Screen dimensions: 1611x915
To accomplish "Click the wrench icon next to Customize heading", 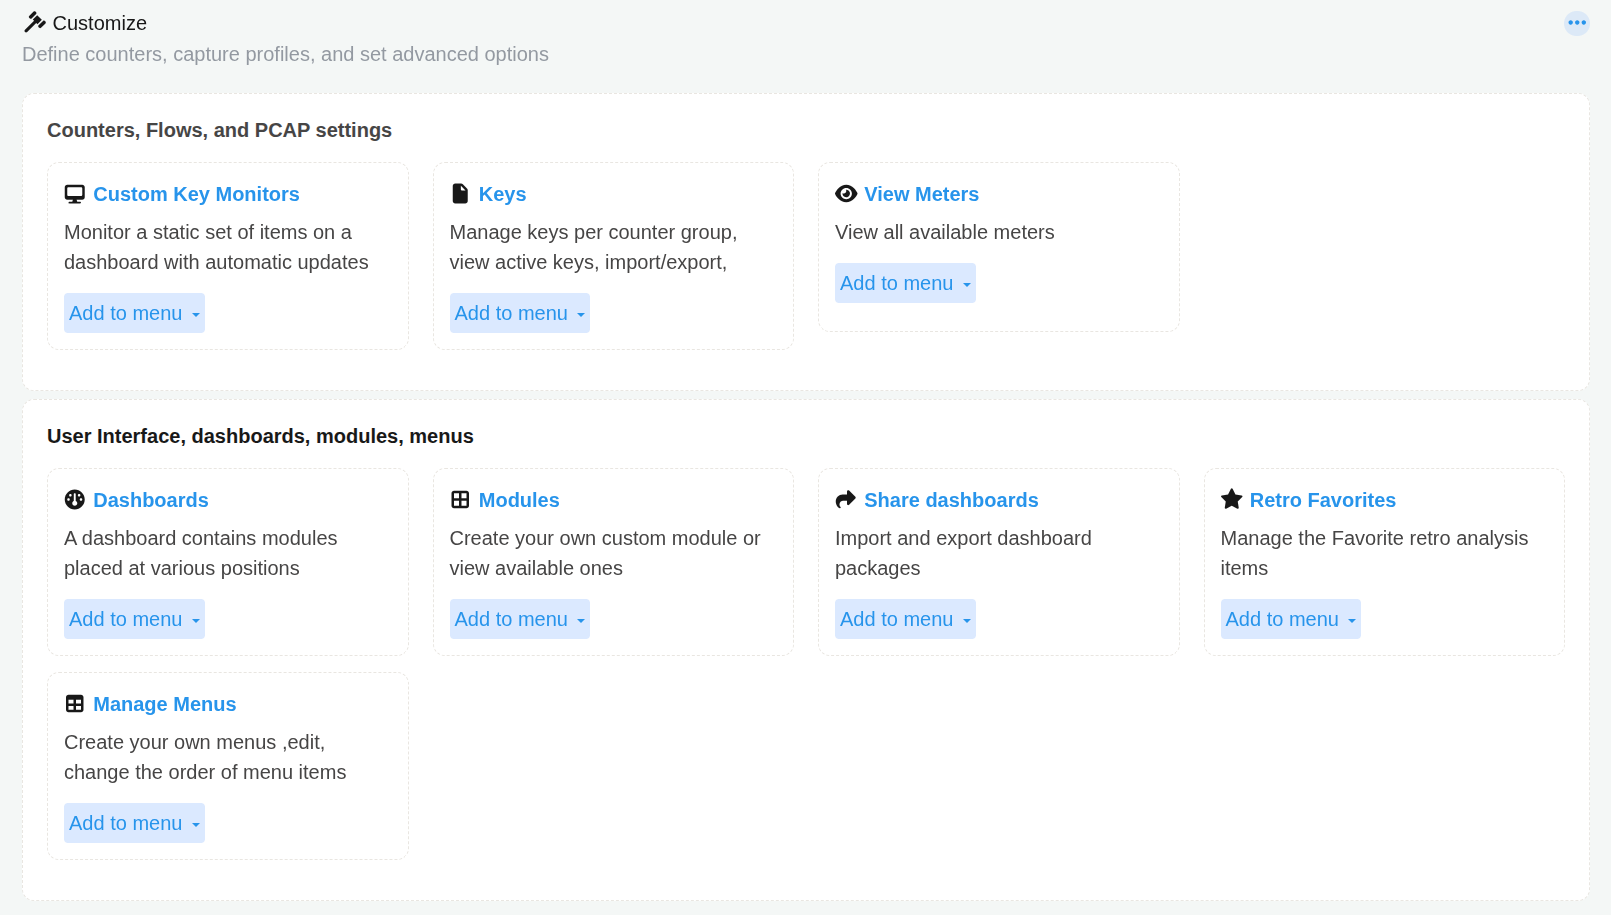I will (35, 22).
